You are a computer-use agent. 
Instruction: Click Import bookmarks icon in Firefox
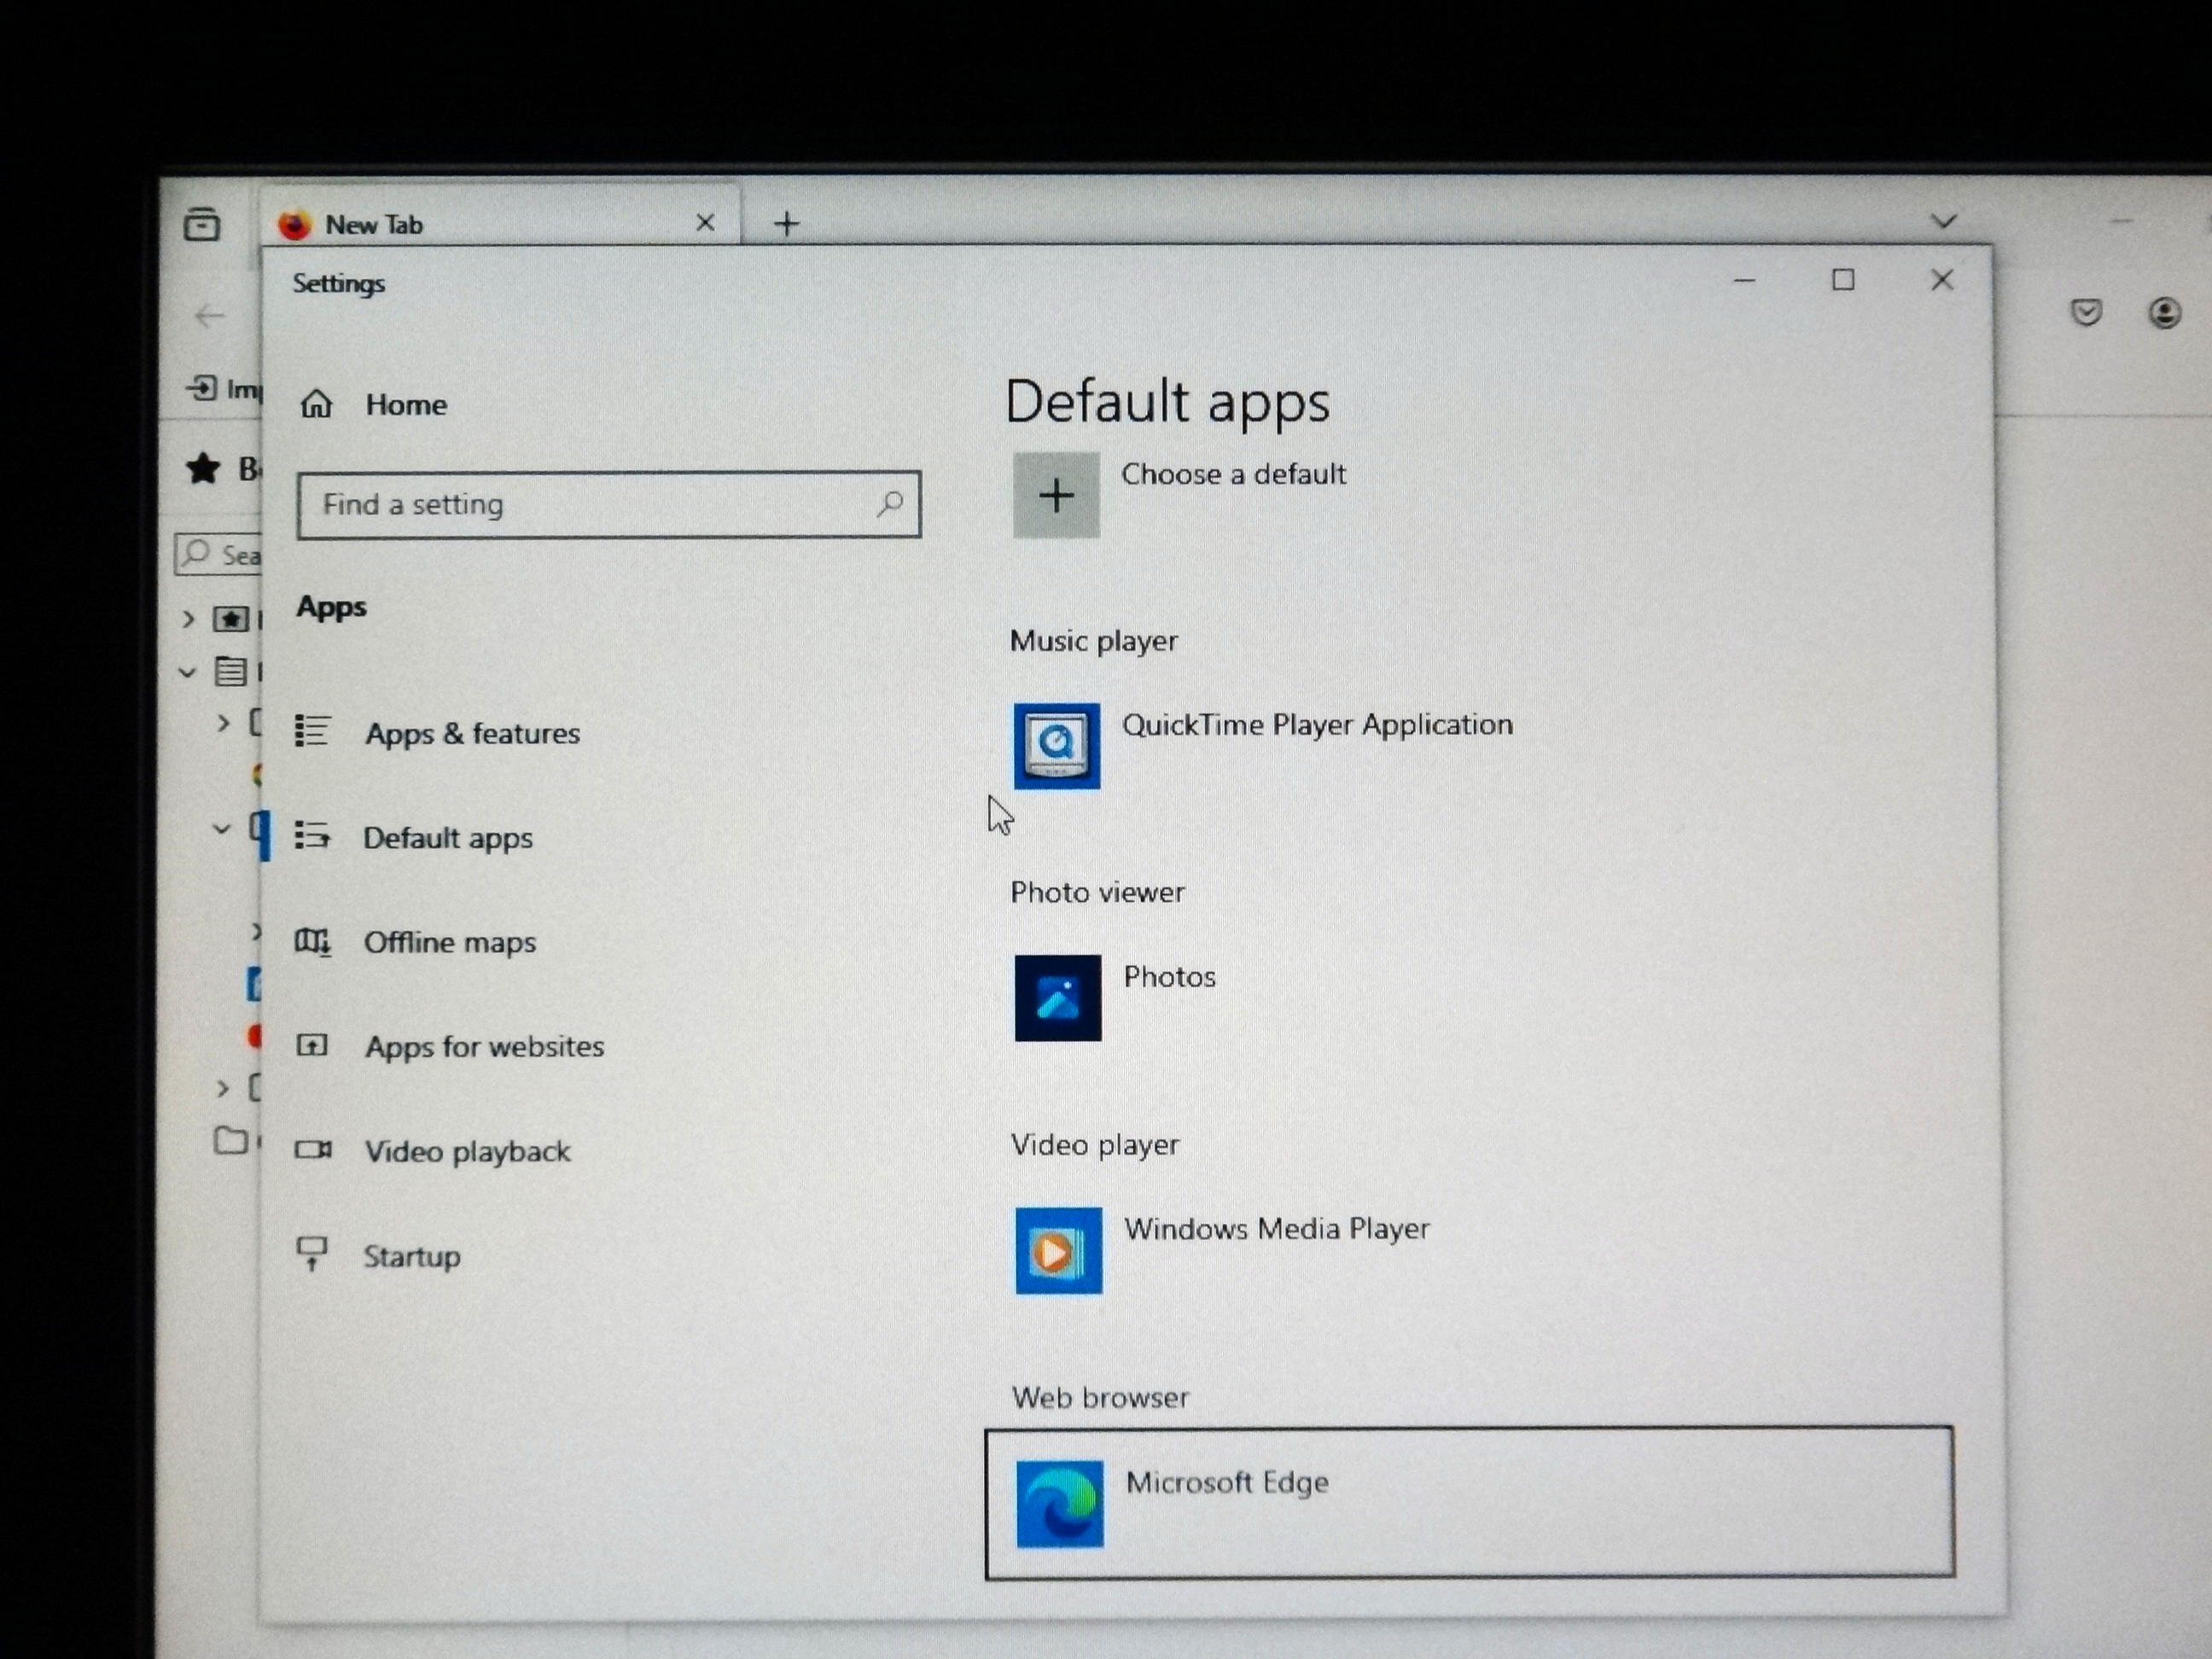point(202,387)
